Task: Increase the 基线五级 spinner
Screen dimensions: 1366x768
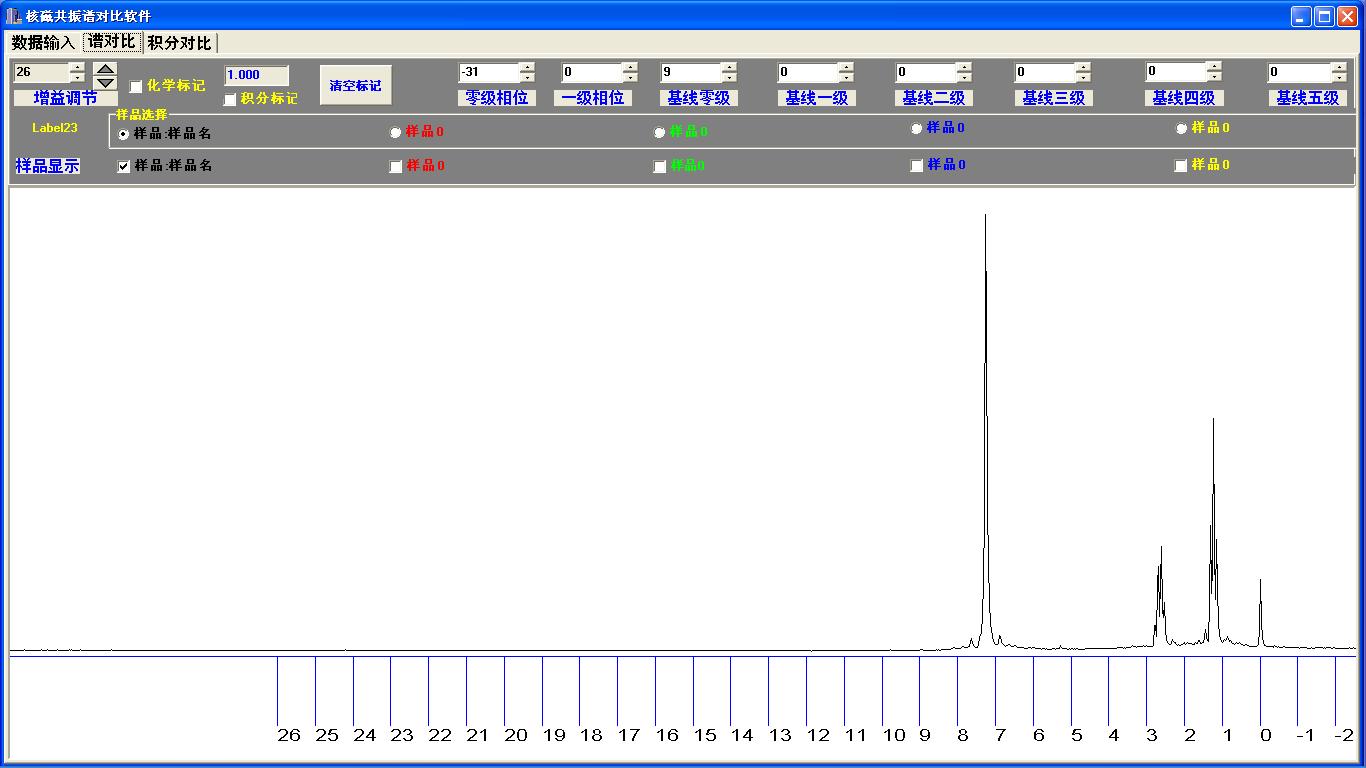Action: 1339,67
